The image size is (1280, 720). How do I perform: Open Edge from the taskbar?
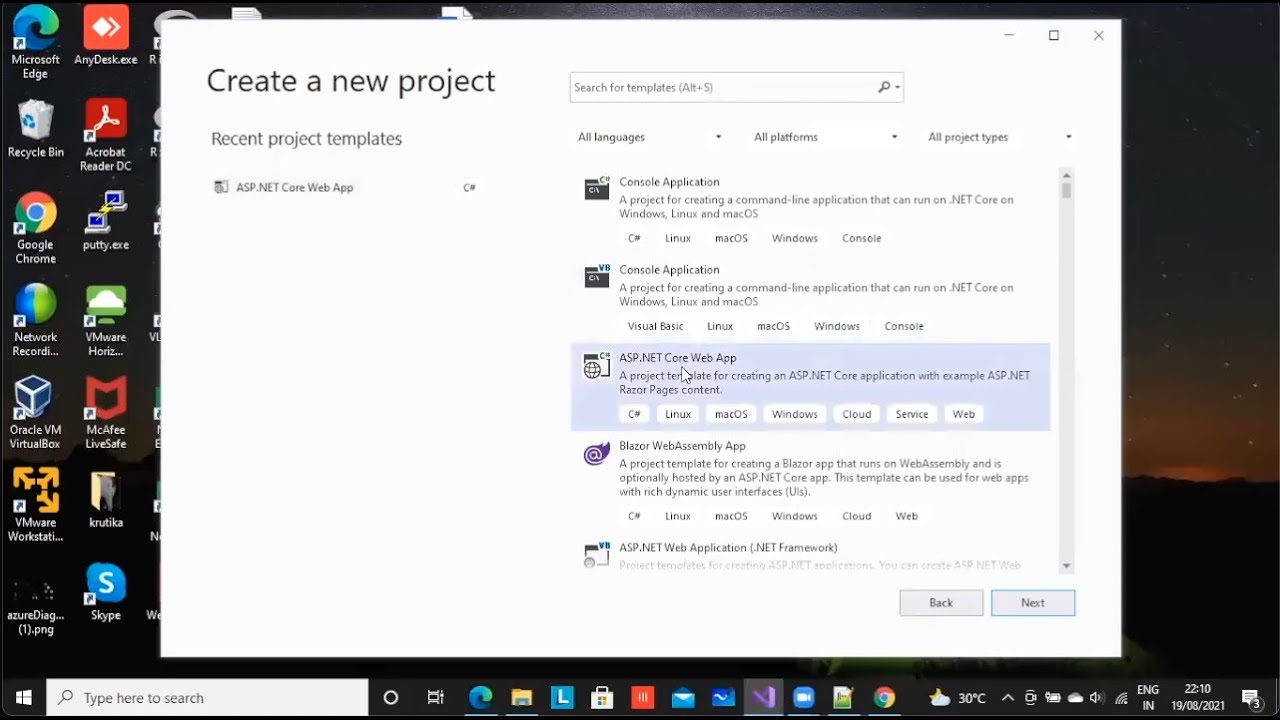[481, 698]
